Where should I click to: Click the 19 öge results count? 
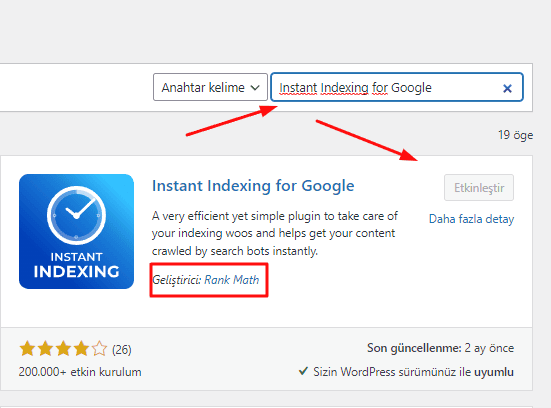[x=516, y=135]
